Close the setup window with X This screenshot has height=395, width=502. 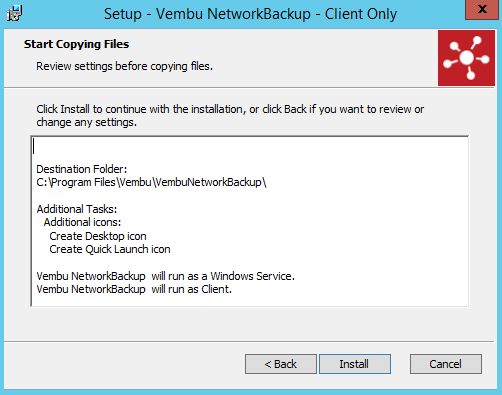pyautogui.click(x=482, y=9)
